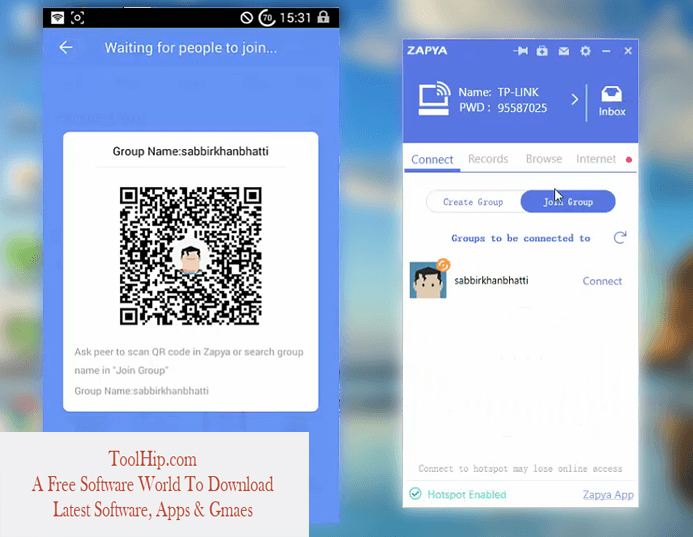Click avatar in center of QR code

[190, 257]
